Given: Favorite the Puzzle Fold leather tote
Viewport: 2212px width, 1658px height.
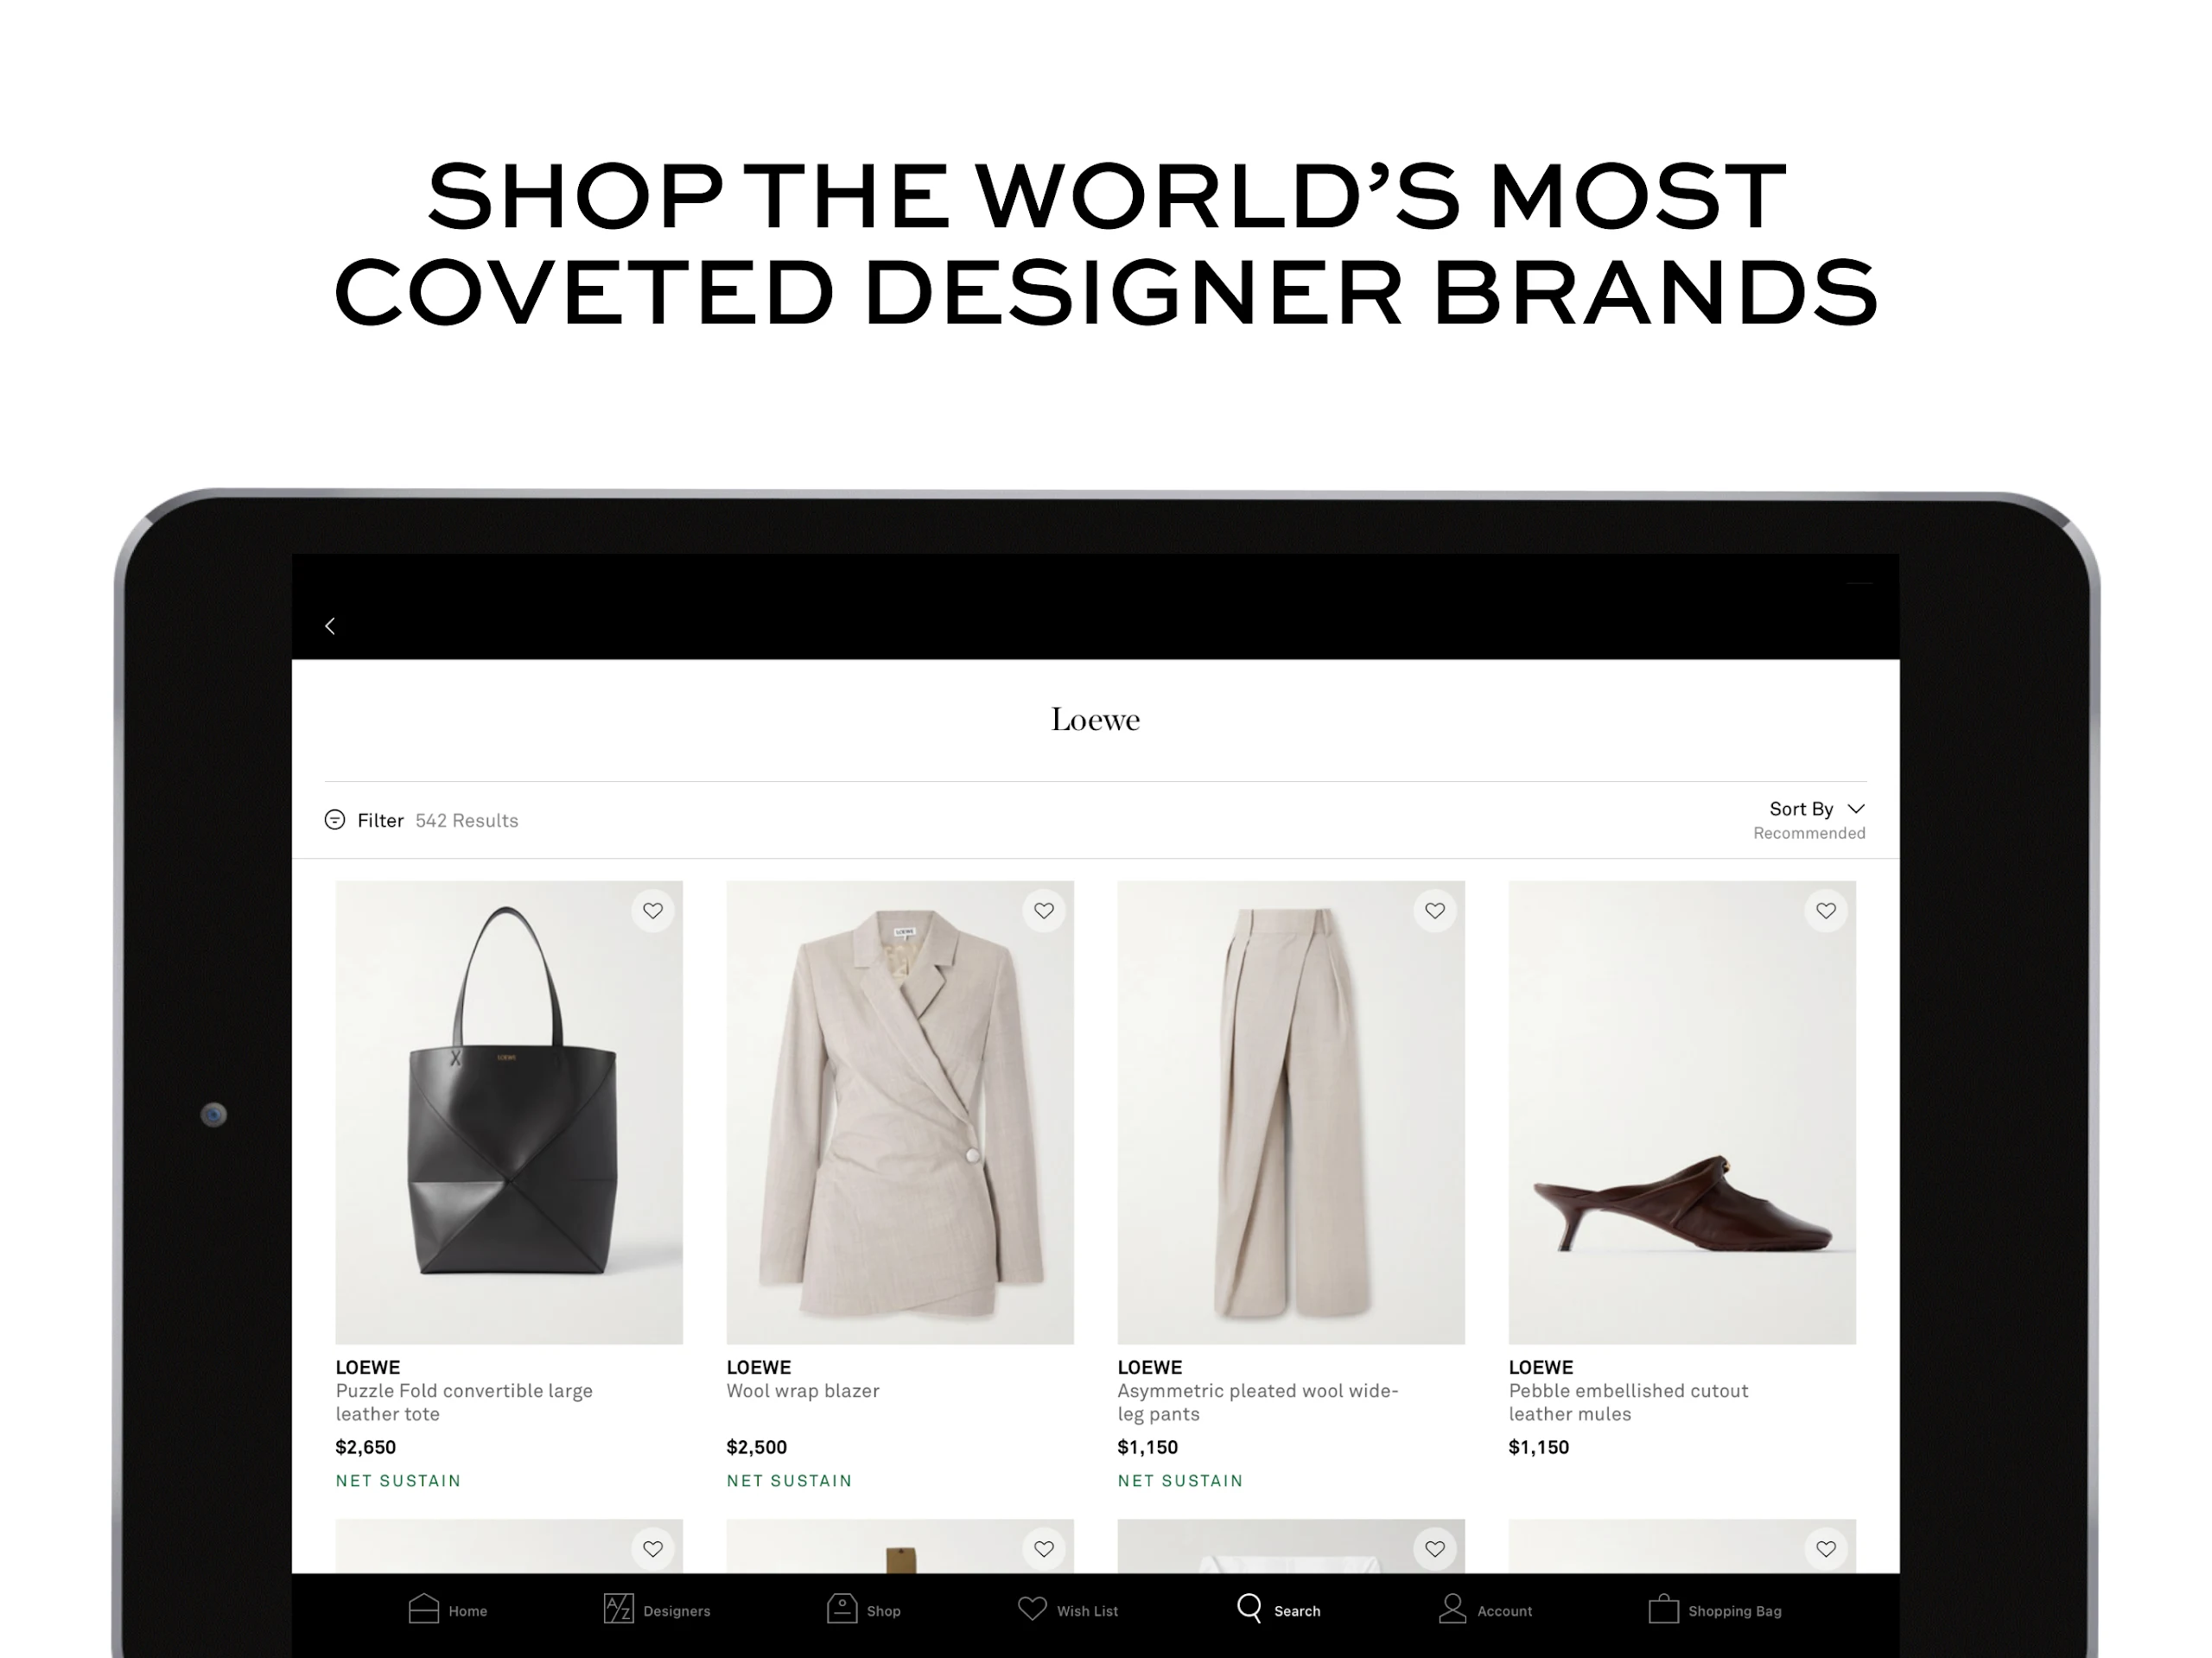Looking at the screenshot, I should pyautogui.click(x=653, y=911).
